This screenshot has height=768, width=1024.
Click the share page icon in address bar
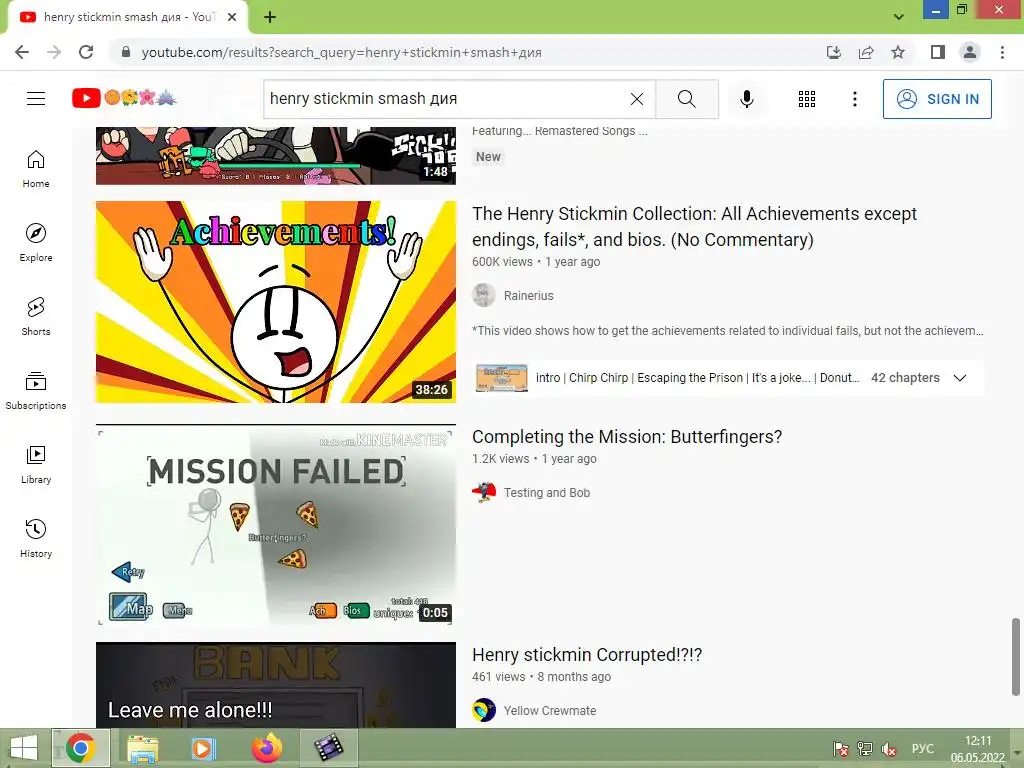866,52
